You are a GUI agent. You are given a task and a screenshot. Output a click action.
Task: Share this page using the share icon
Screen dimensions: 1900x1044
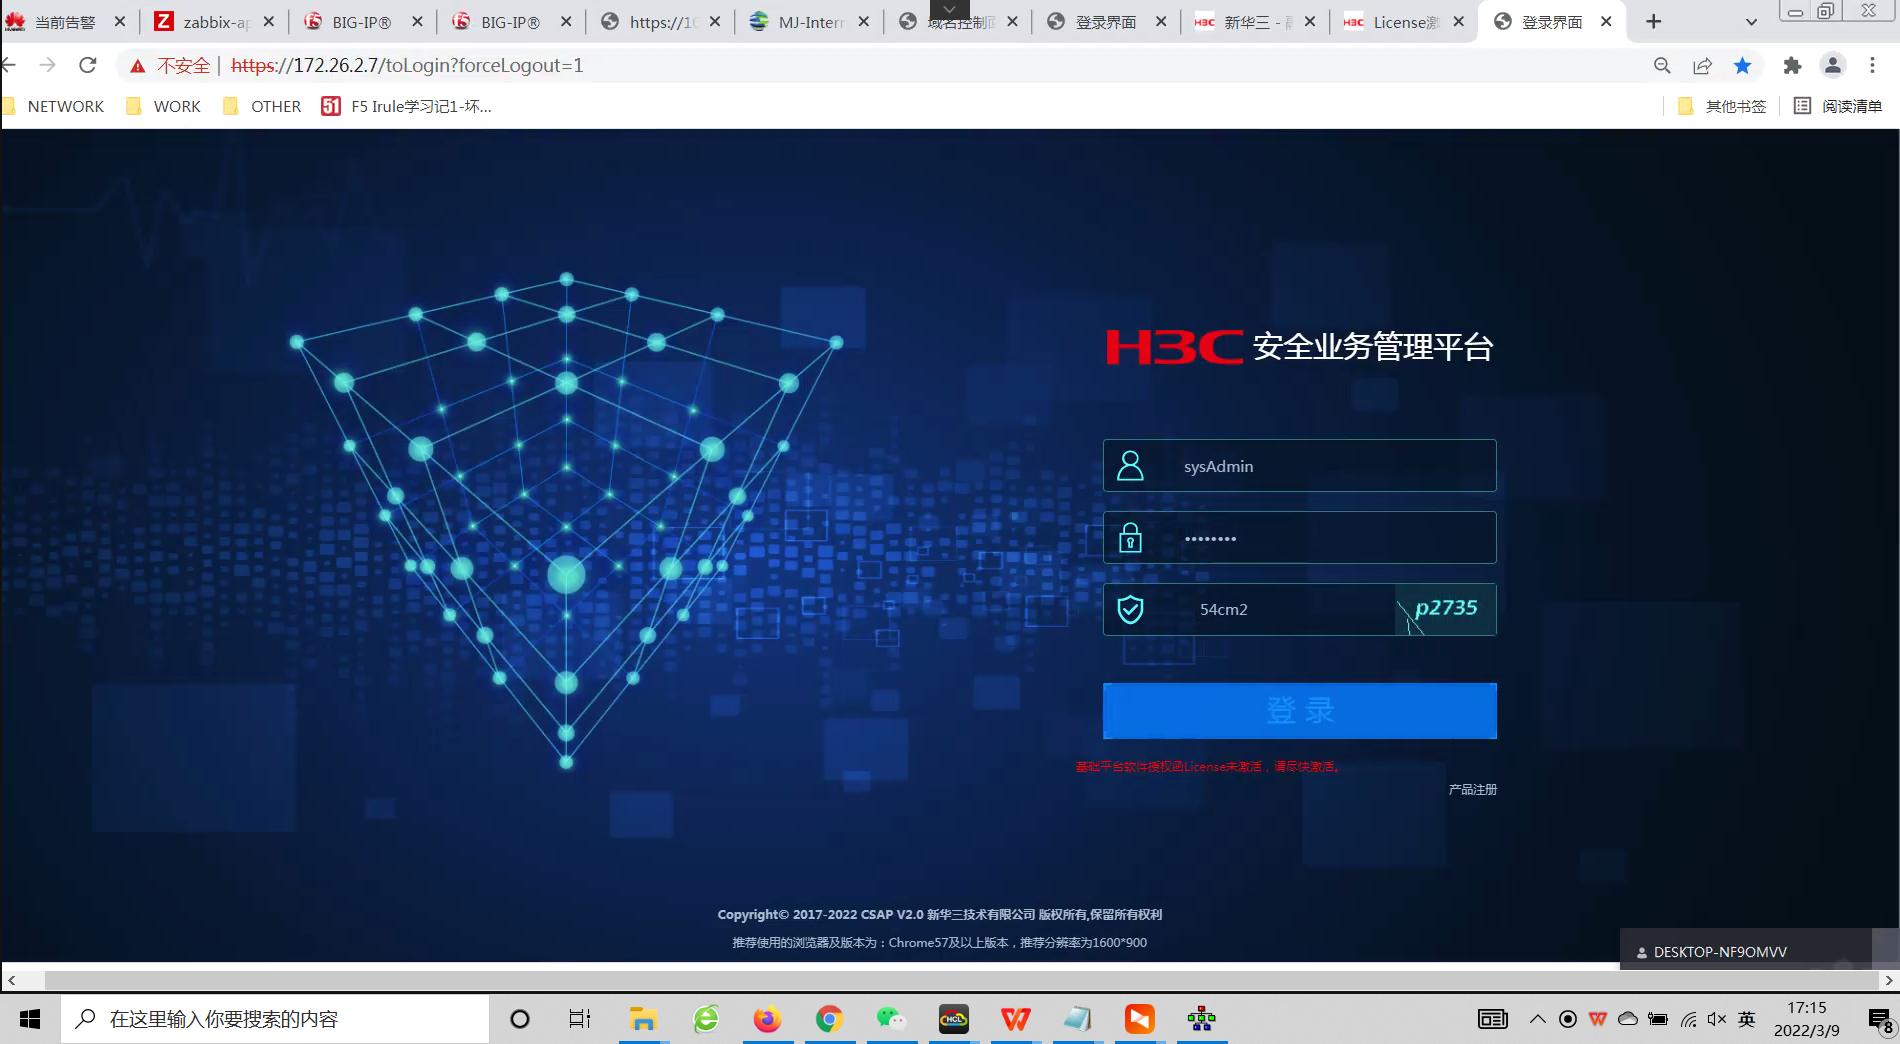coord(1702,66)
